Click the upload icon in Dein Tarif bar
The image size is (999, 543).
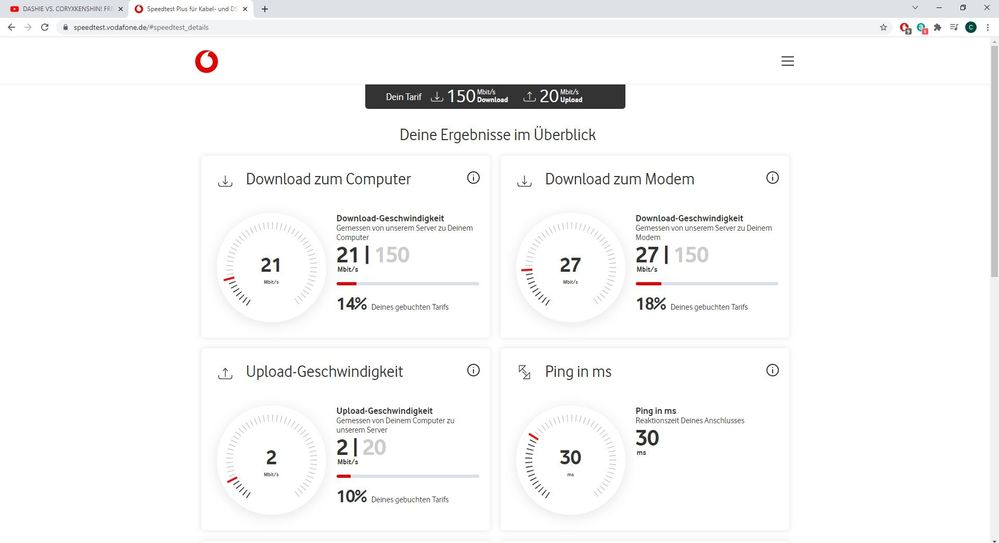point(529,97)
